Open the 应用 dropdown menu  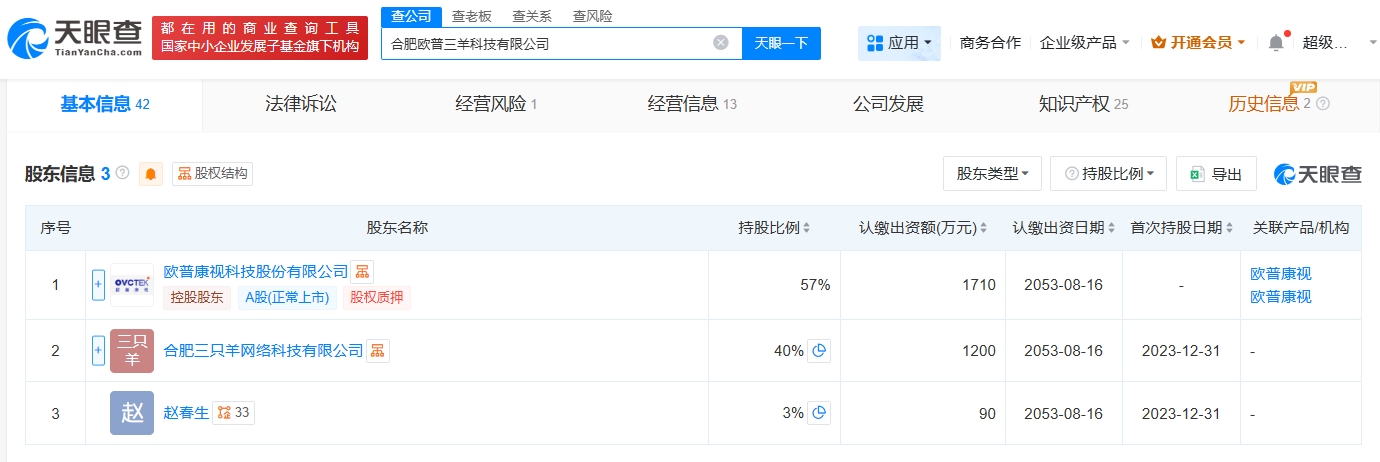[899, 43]
